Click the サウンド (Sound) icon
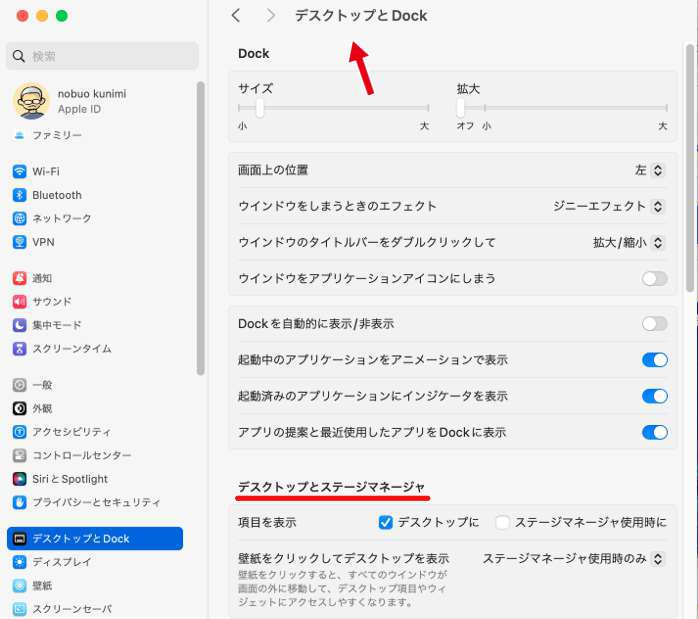Viewport: 698px width, 619px height. tap(19, 302)
